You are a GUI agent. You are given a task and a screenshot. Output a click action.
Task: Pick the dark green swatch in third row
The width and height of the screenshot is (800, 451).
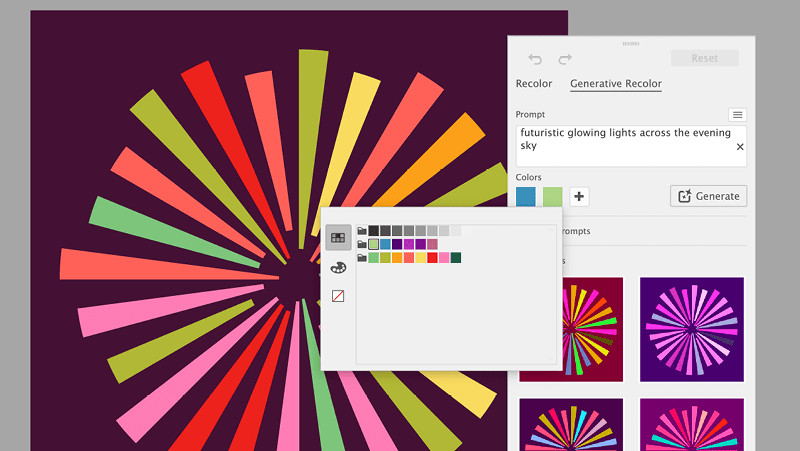(456, 258)
